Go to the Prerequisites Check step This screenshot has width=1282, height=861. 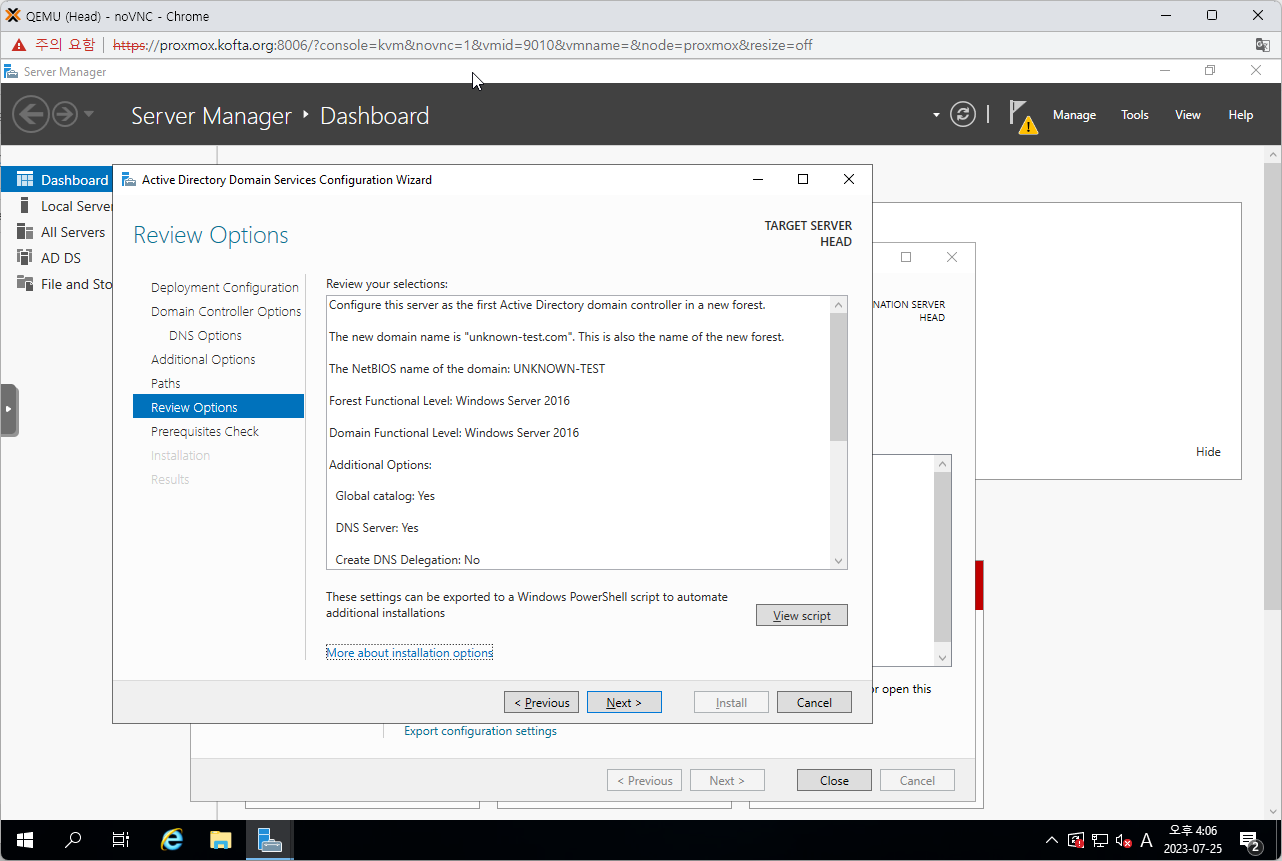205,431
